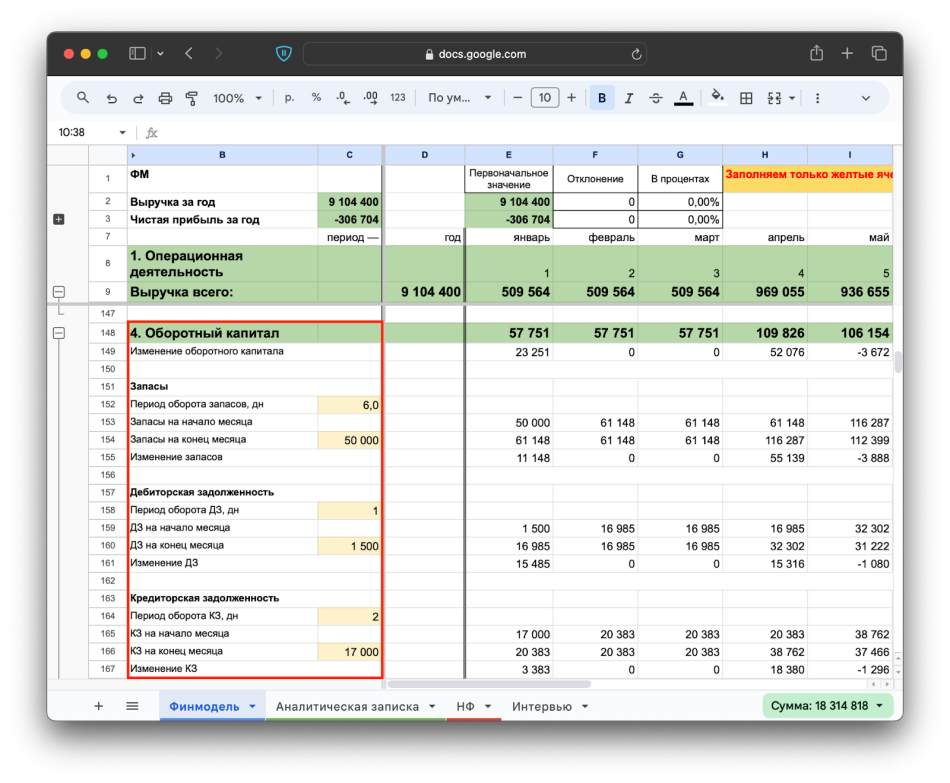This screenshot has width=950, height=783.
Task: Apply strikethrough formatting
Action: tap(656, 98)
